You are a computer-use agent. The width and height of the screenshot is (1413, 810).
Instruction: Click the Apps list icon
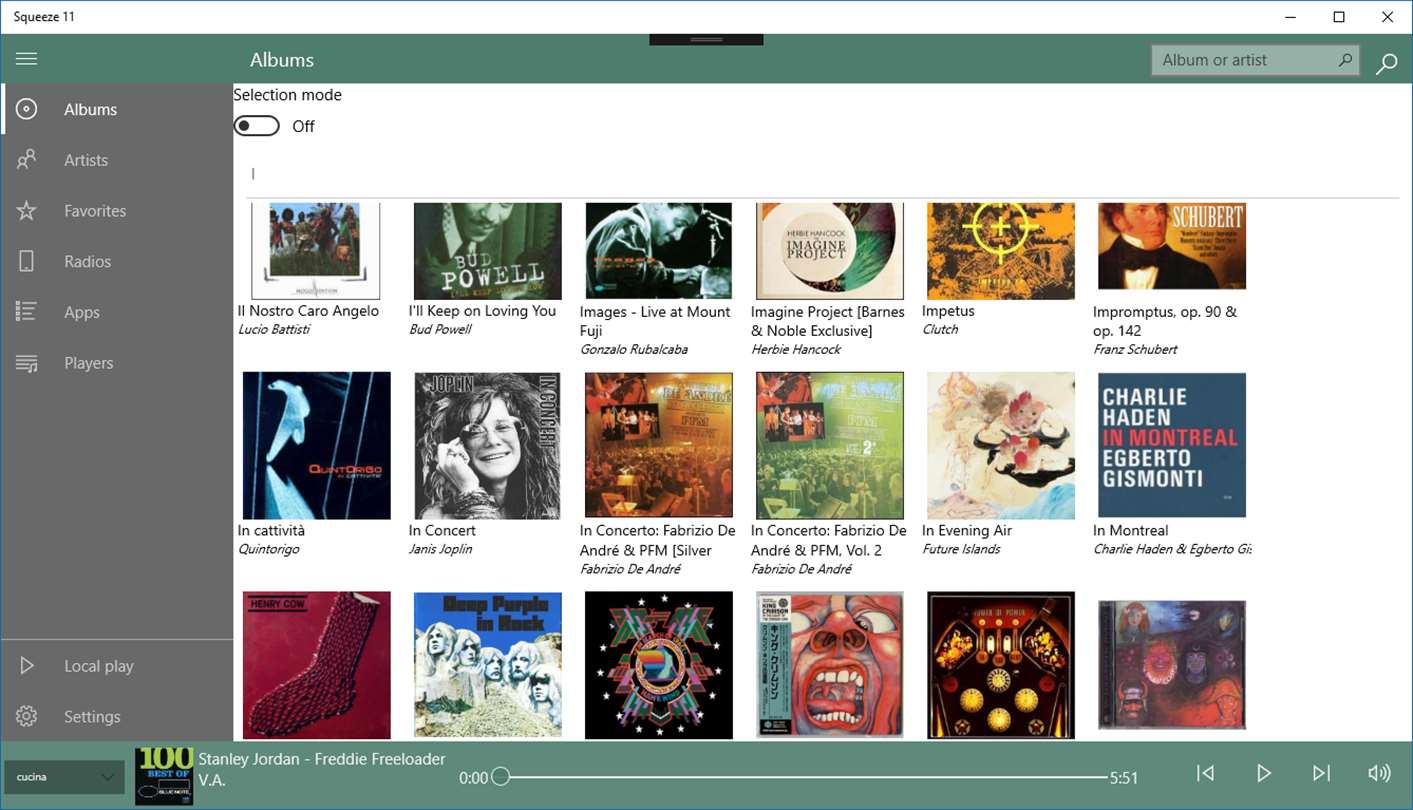pos(27,312)
